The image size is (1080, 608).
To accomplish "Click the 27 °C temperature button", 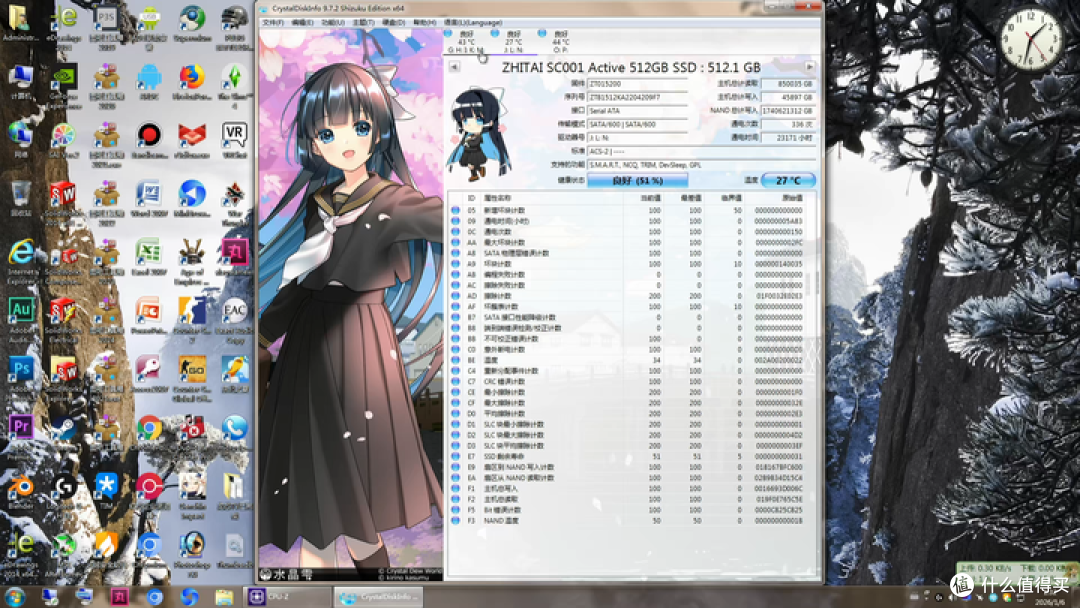I will pos(789,180).
